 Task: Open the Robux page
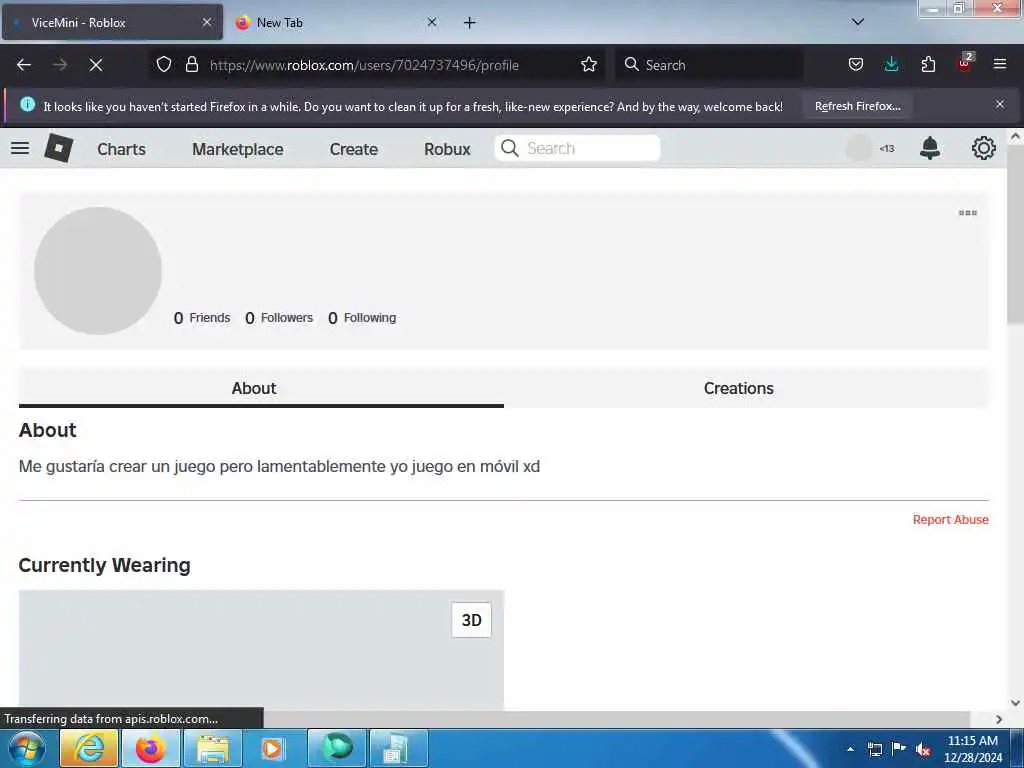coord(447,149)
